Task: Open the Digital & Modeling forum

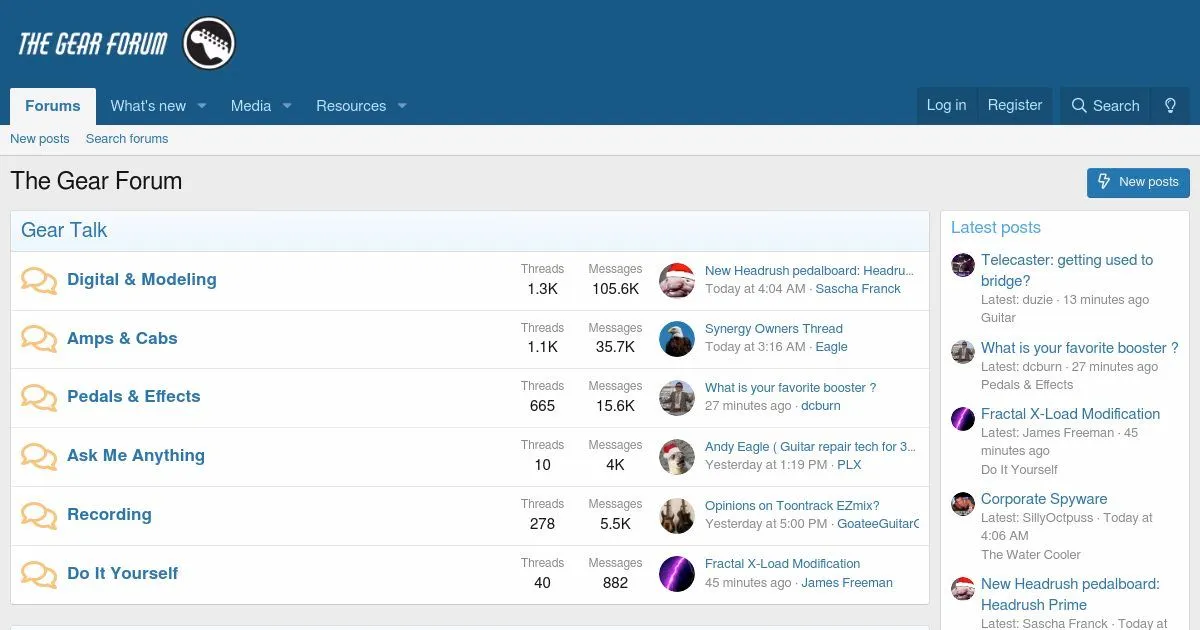Action: (142, 279)
